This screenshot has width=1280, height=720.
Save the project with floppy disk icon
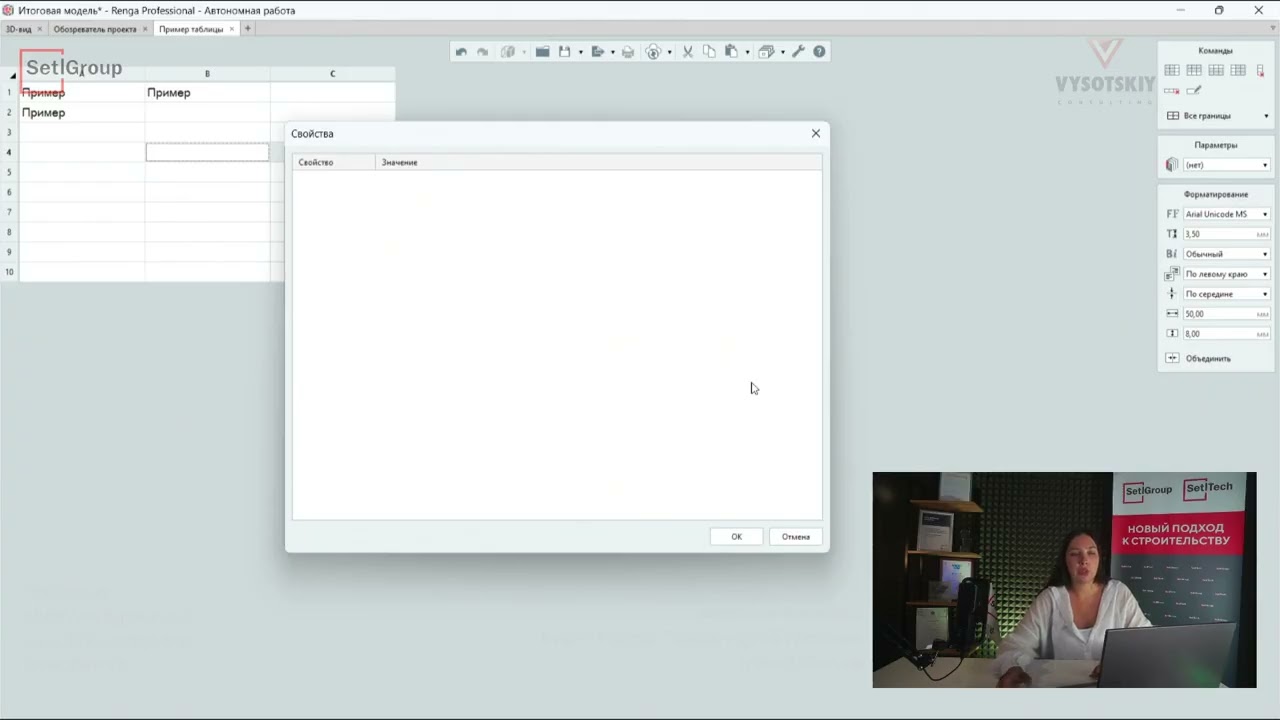click(565, 52)
